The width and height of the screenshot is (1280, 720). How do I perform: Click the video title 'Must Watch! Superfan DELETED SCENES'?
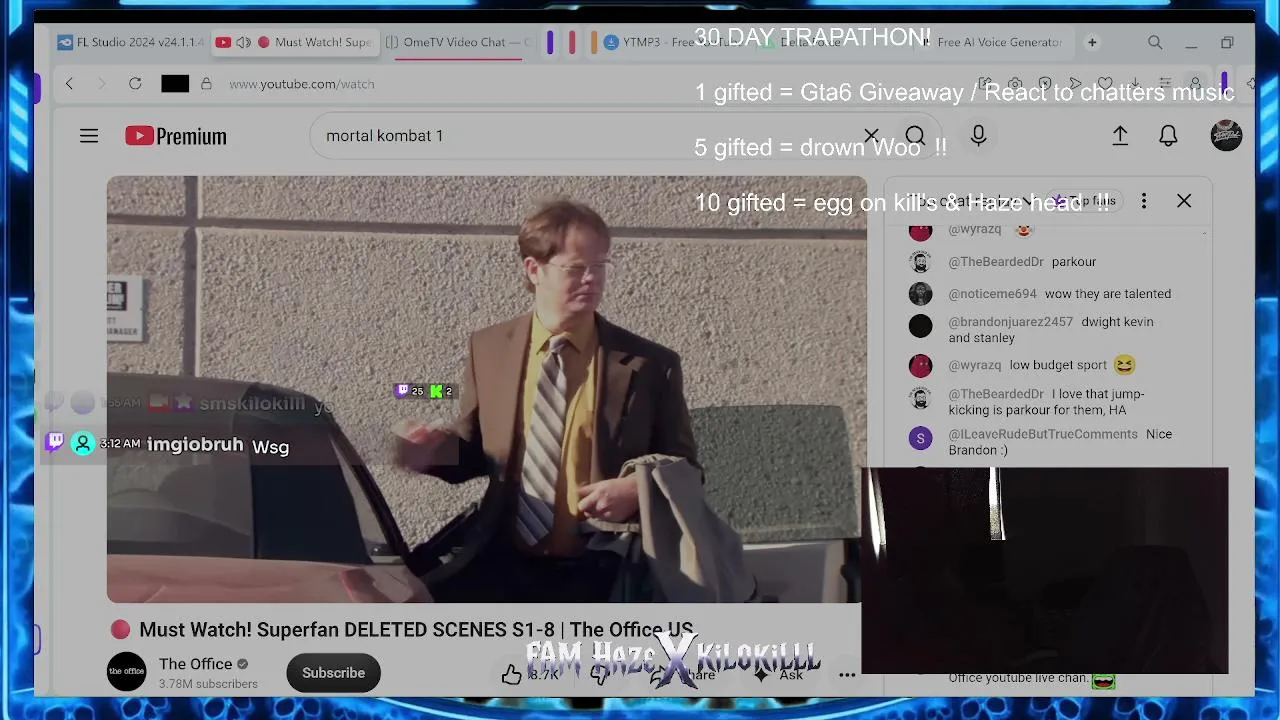pos(416,630)
